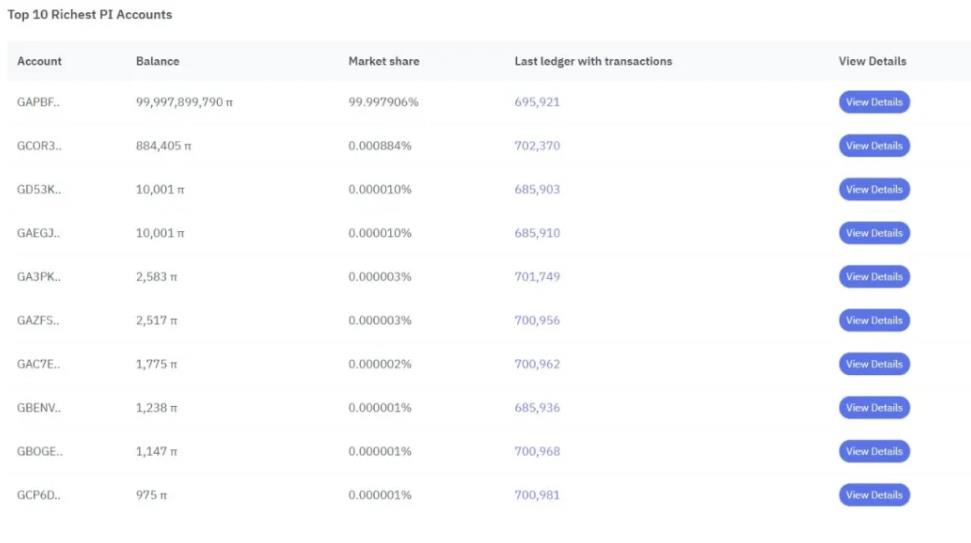Follow ledger link 700,962
Screen dimensions: 971x543
(x=537, y=364)
